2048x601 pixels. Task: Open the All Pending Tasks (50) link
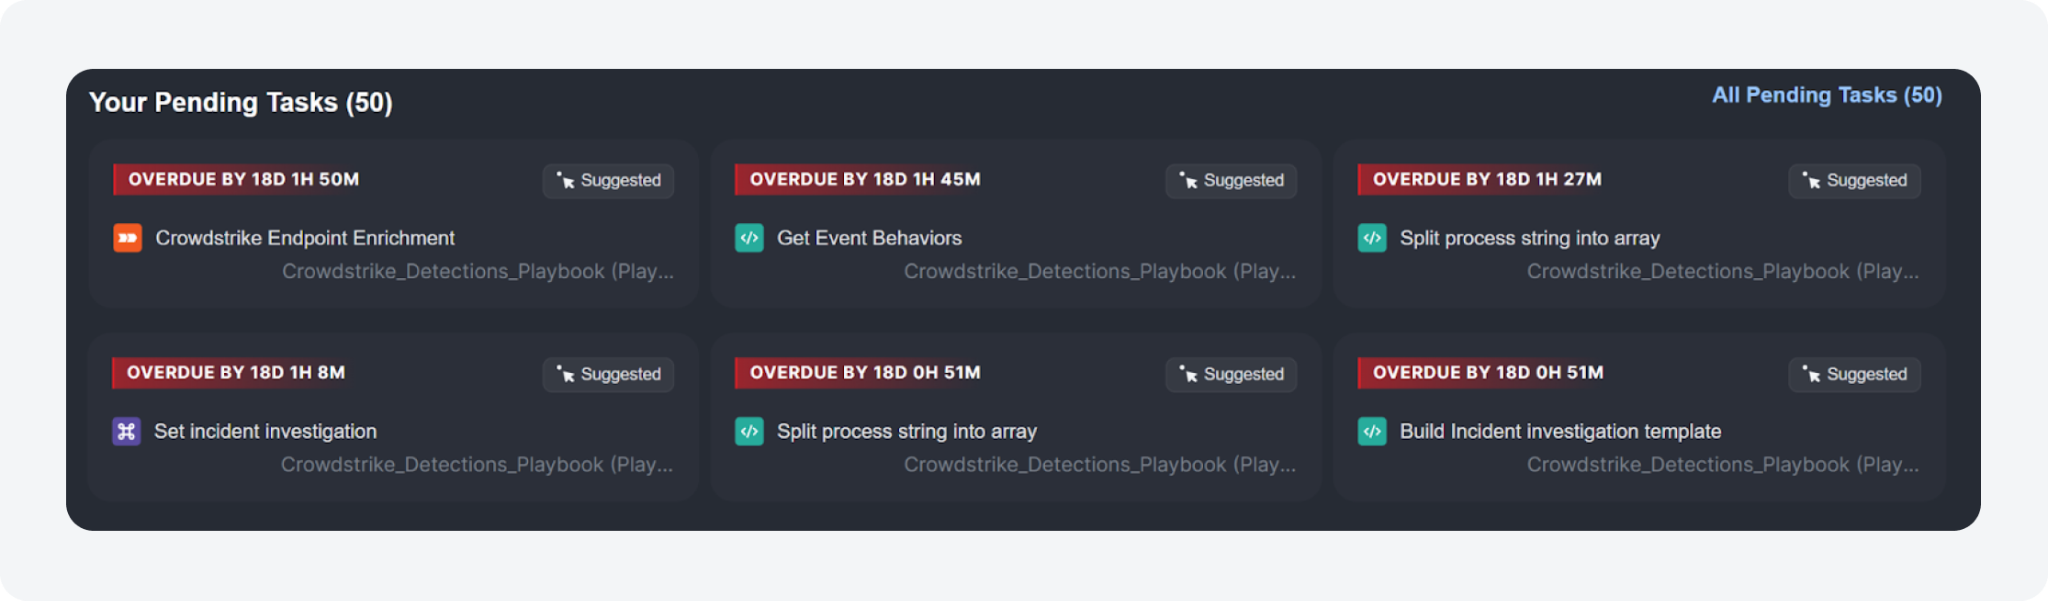(1826, 95)
